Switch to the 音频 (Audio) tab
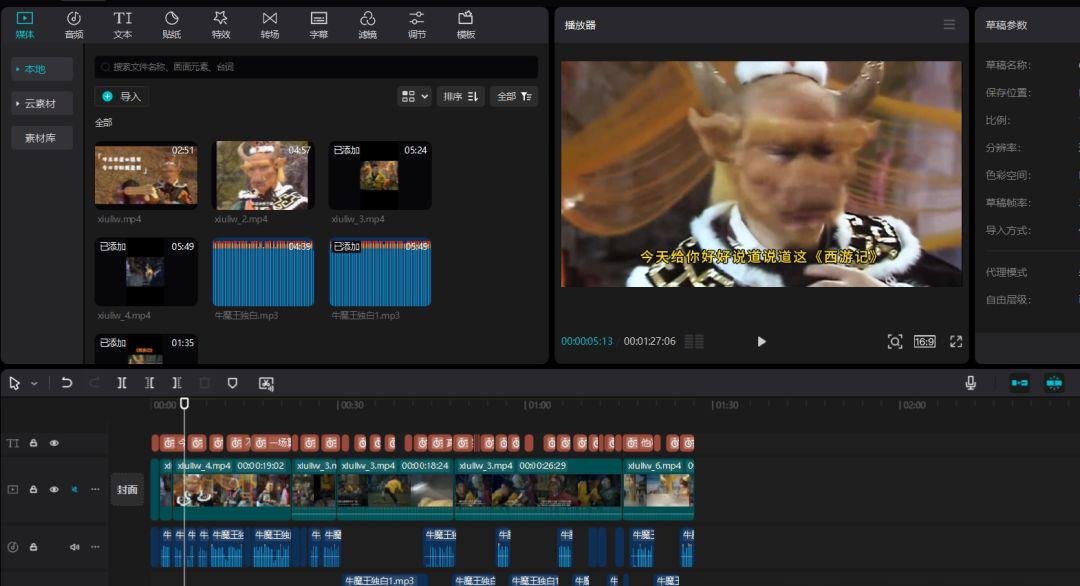The image size is (1080, 586). click(73, 22)
